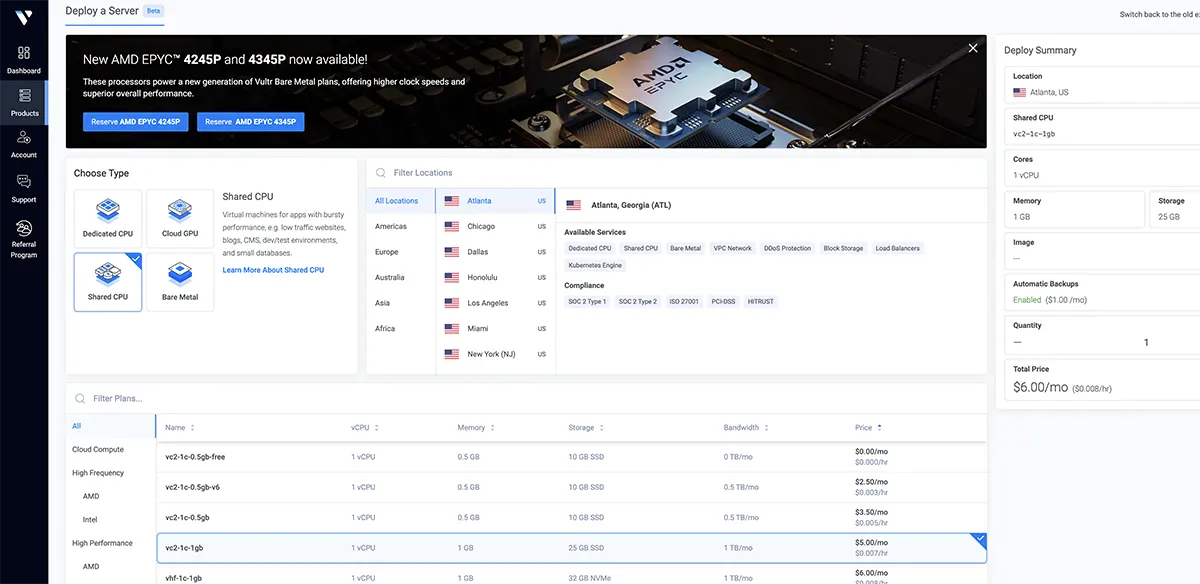Click the DDoS Protection service tag
Image resolution: width=1200 pixels, height=584 pixels.
click(x=788, y=248)
